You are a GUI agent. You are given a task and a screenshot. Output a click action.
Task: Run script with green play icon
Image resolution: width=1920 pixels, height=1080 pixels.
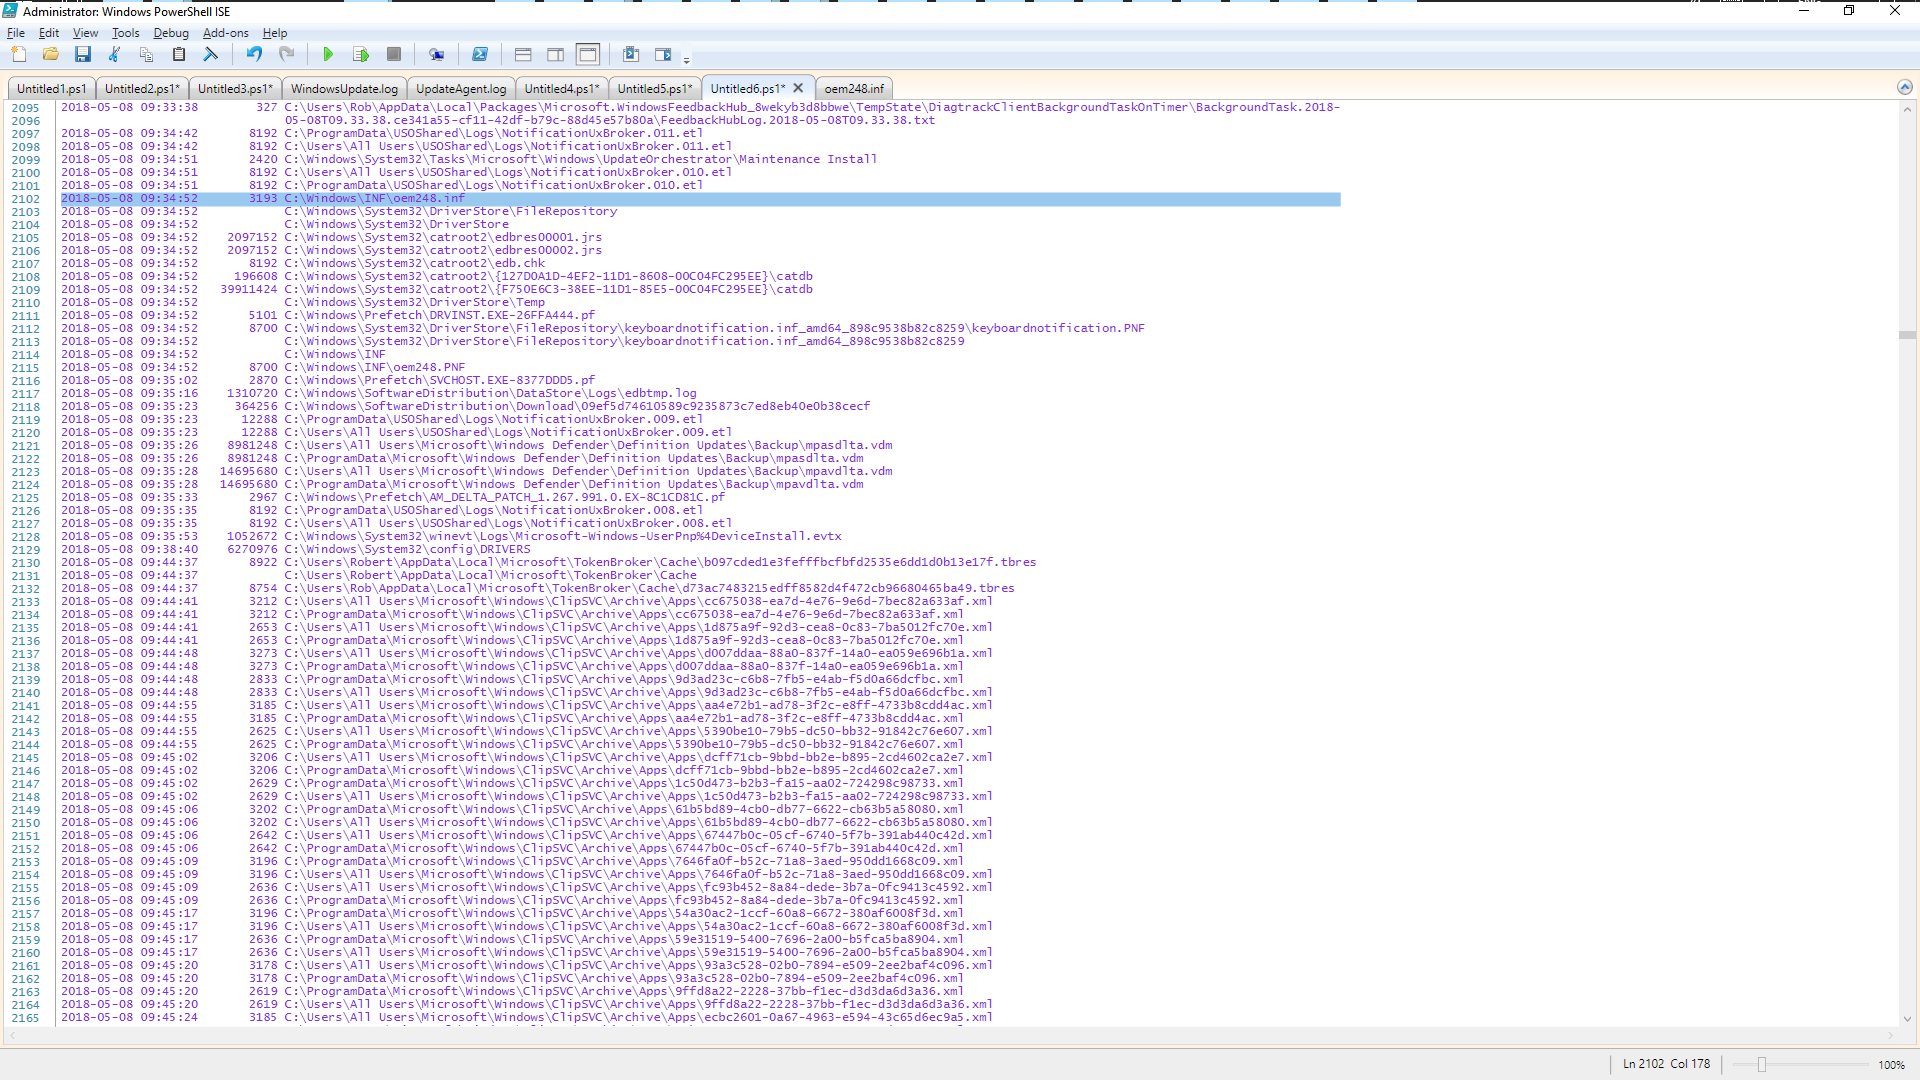[x=328, y=55]
